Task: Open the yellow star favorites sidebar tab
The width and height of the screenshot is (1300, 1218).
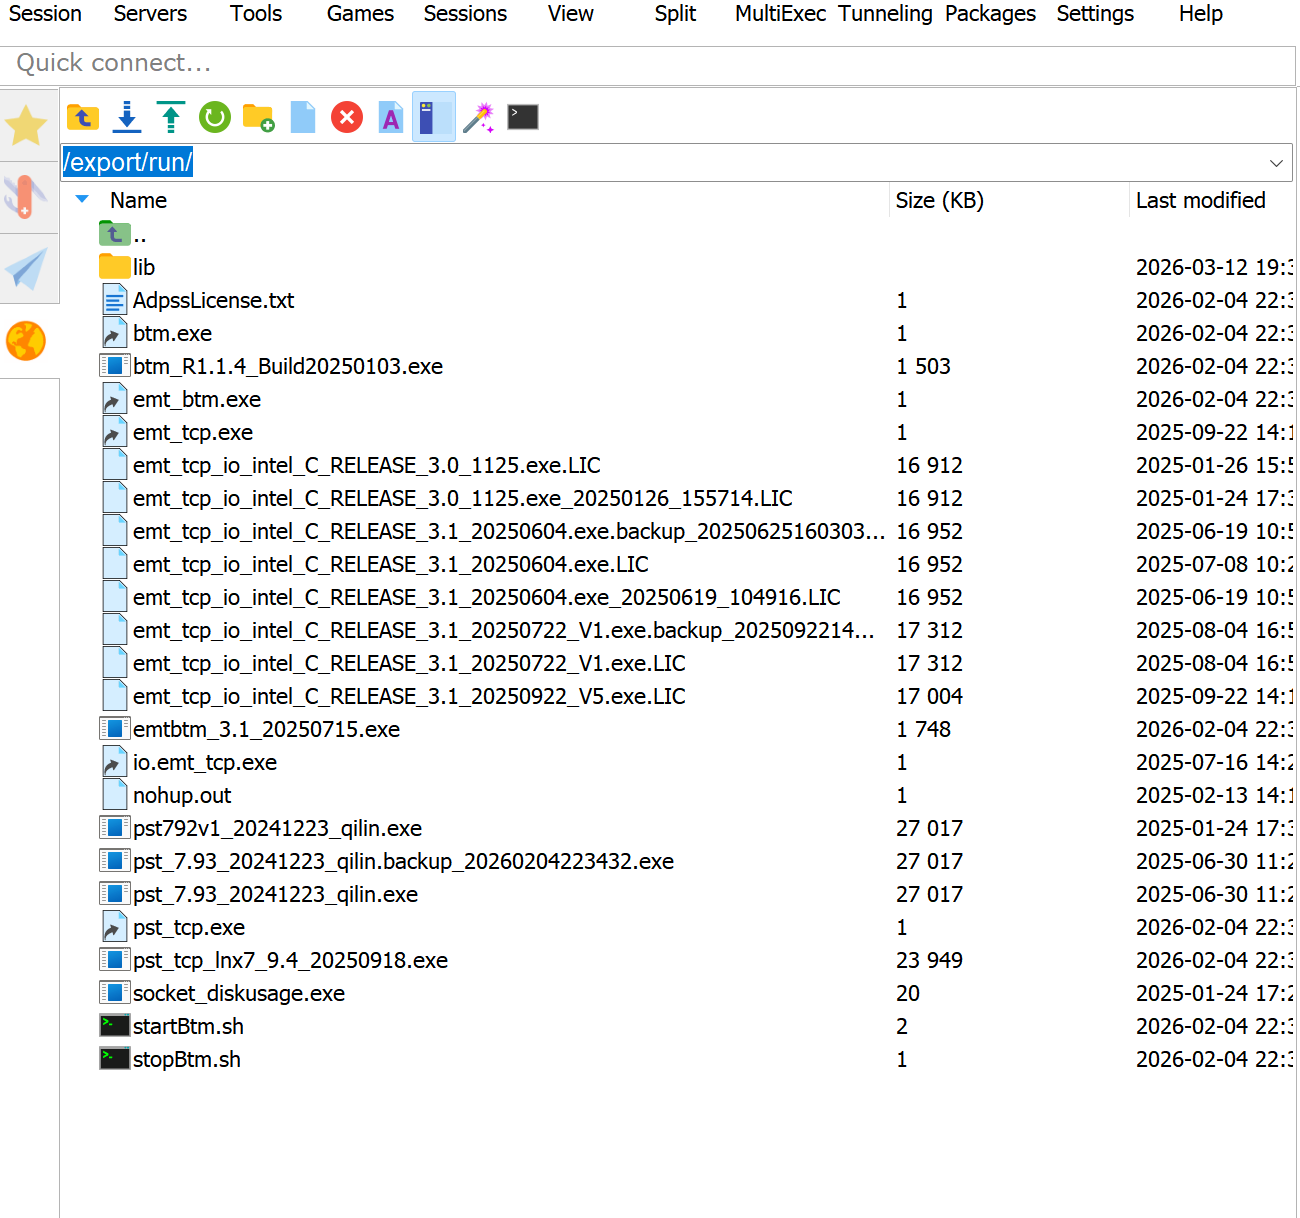Action: coord(26,126)
